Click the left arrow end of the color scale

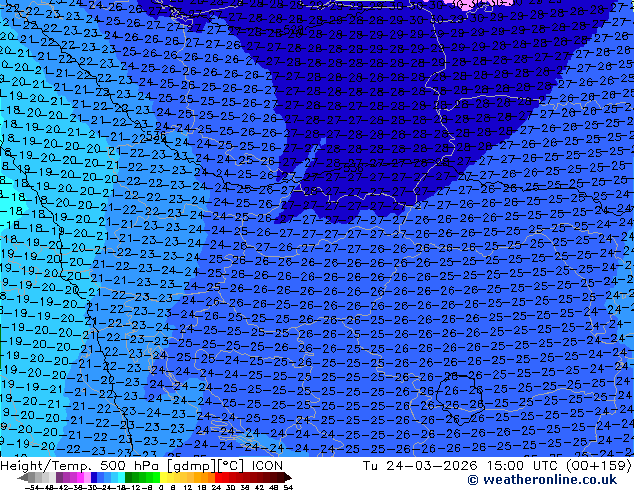pyautogui.click(x=23, y=477)
